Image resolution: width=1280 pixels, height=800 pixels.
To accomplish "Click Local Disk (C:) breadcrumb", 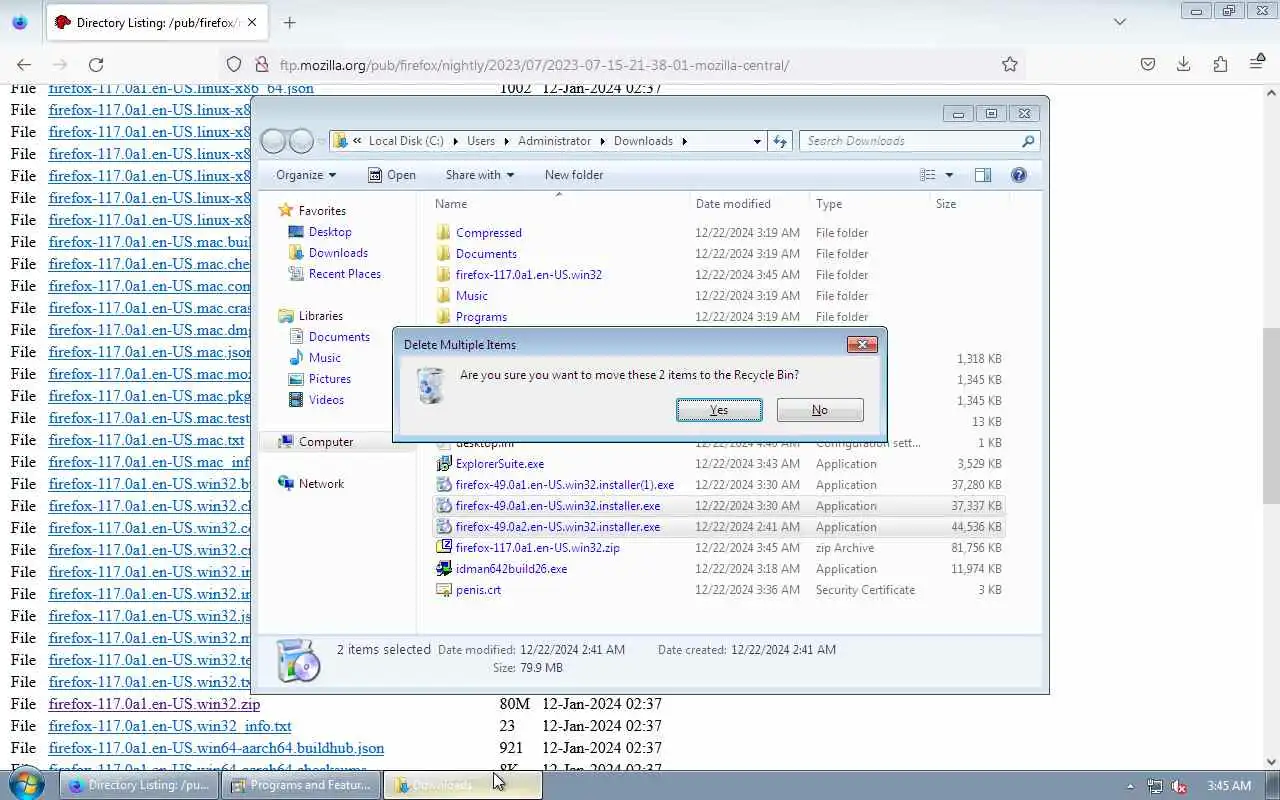I will 406,141.
